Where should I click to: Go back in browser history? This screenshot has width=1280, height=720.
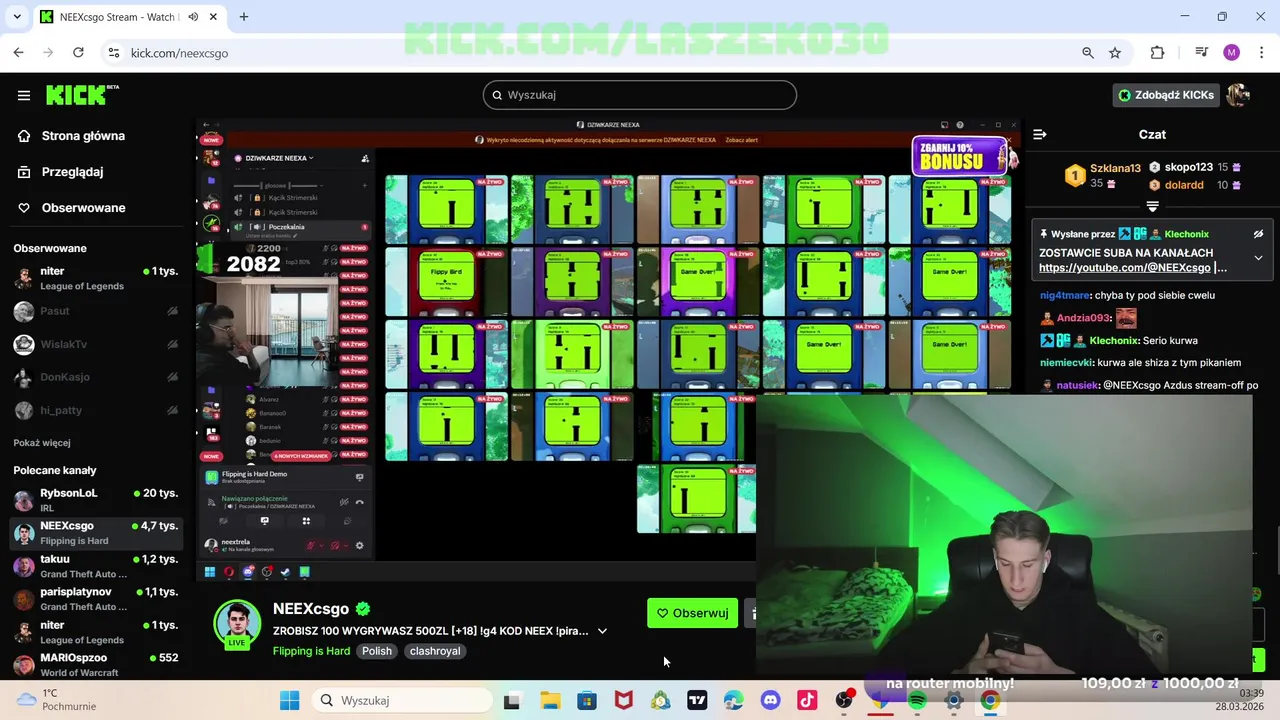(18, 53)
